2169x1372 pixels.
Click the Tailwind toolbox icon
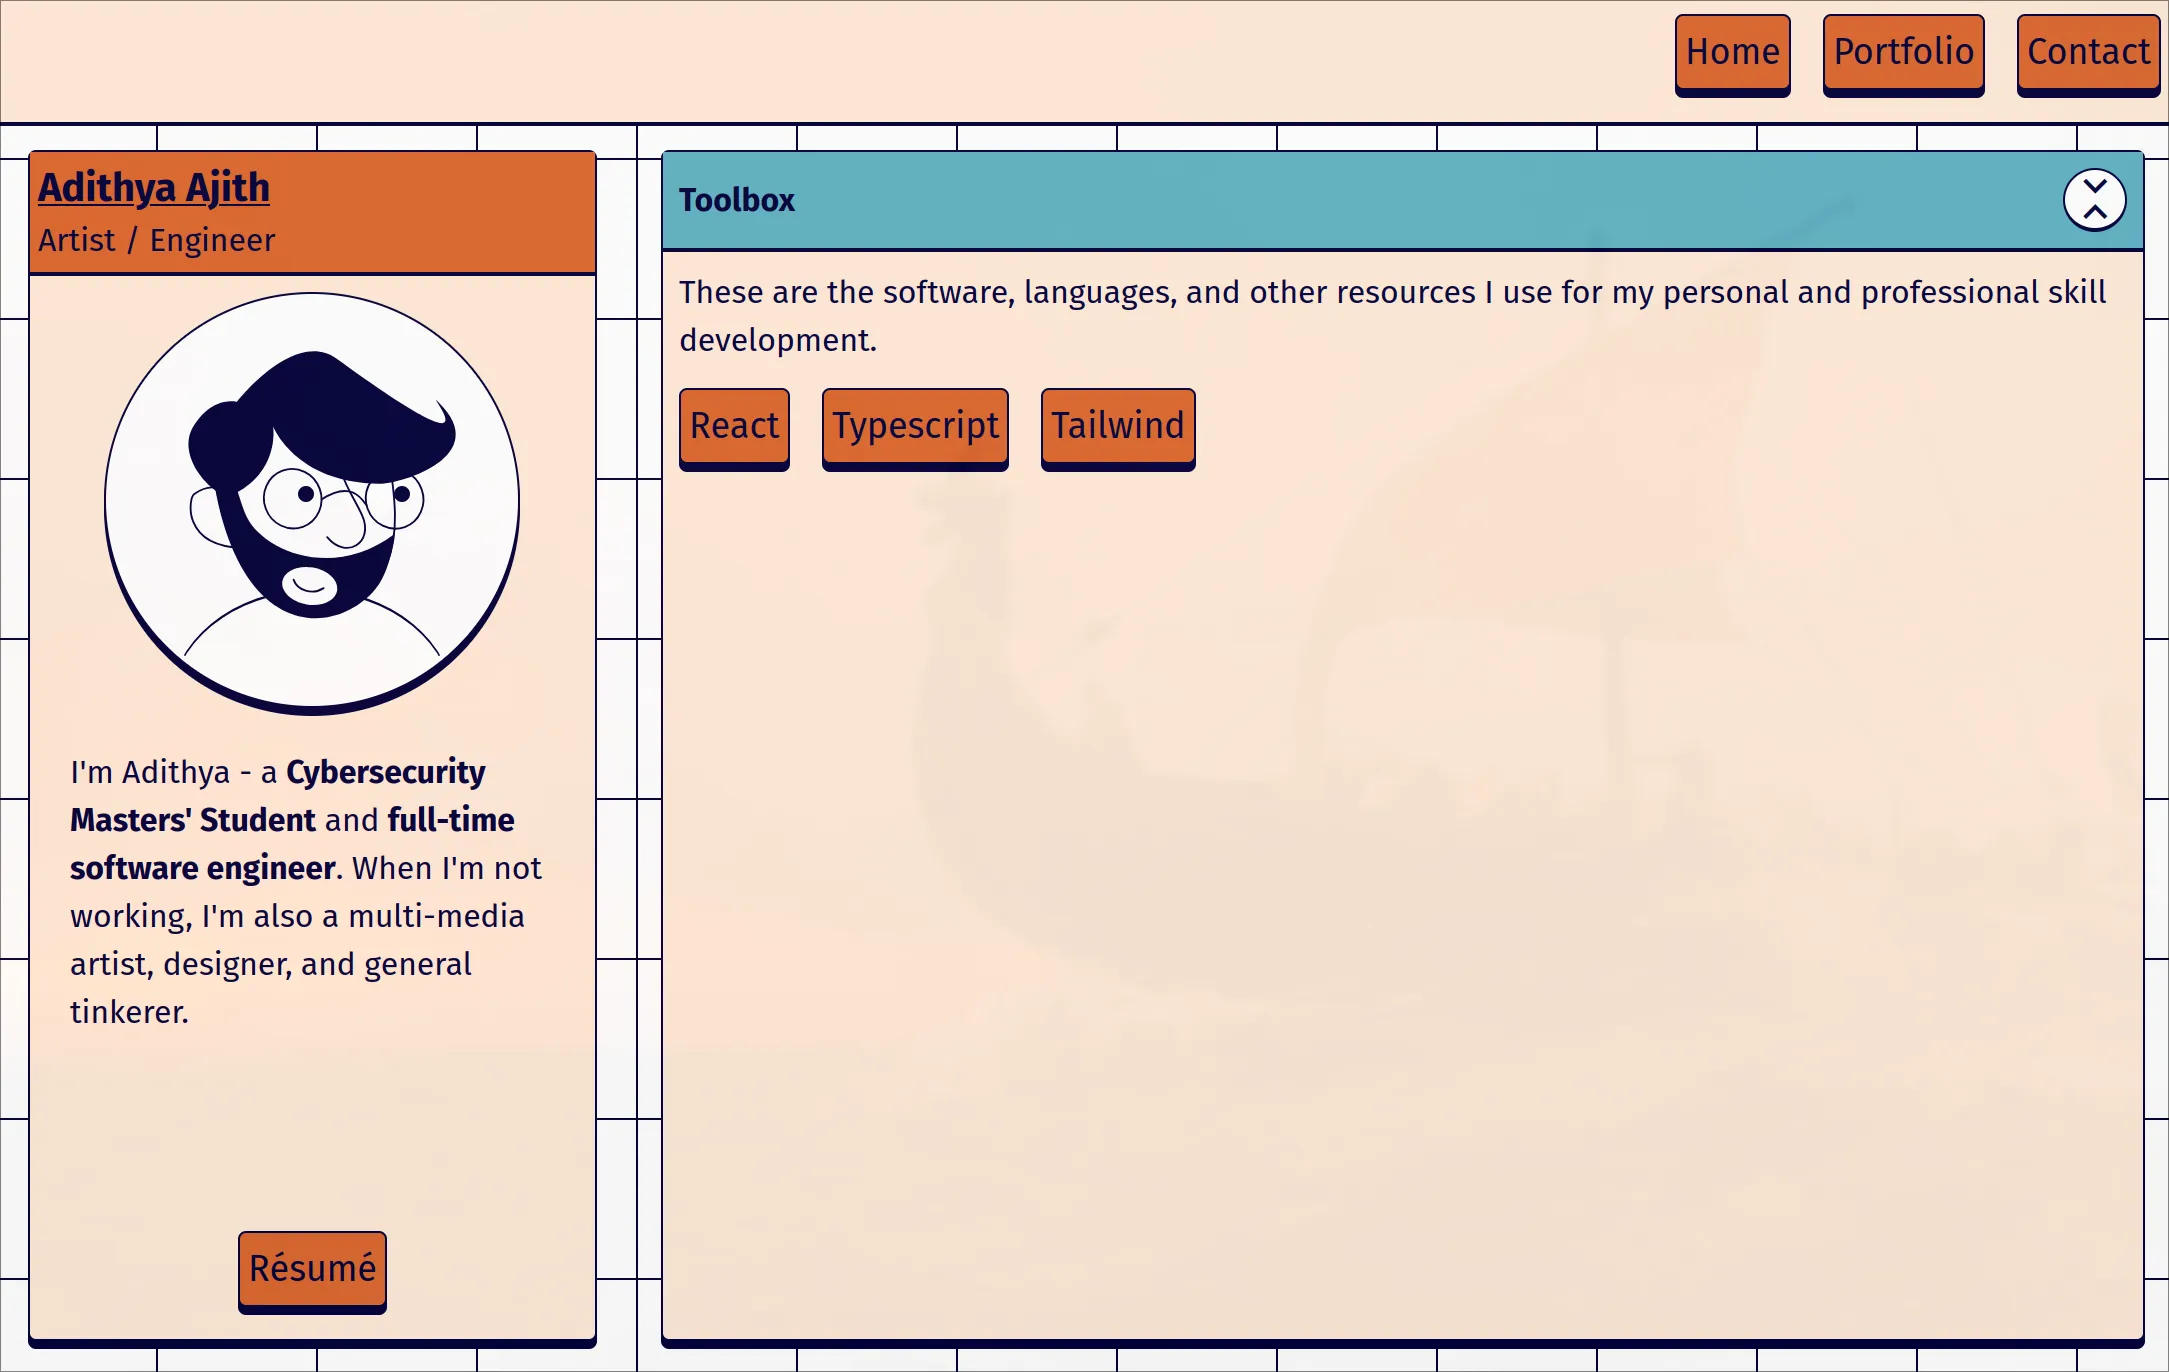[x=1117, y=424]
